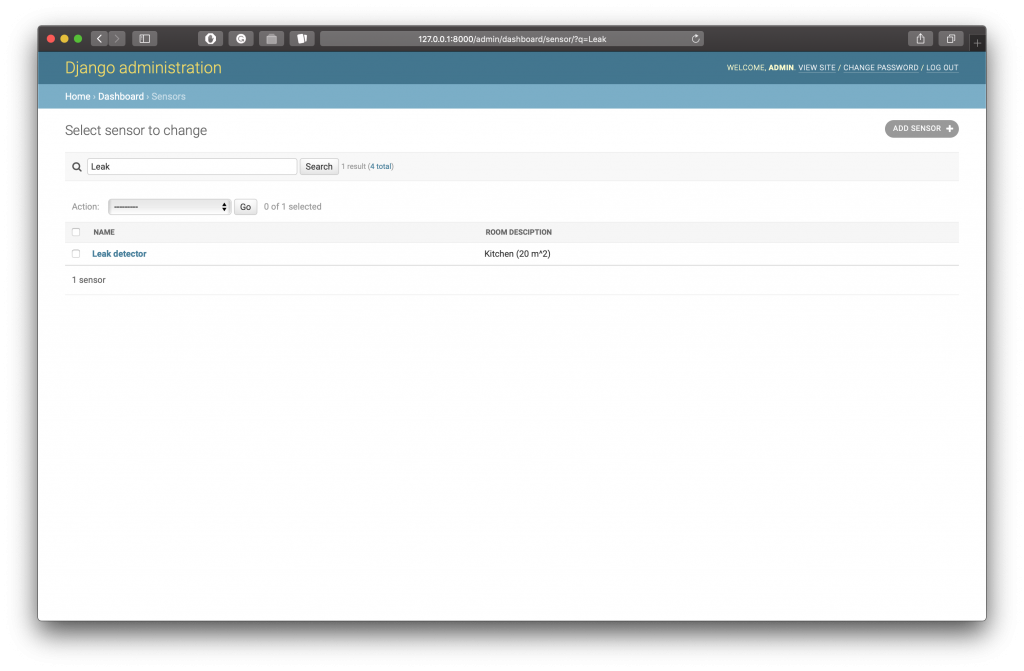Screen dimensions: 1024x671
Task: Click the magnifying glass search icon
Action: click(x=77, y=166)
